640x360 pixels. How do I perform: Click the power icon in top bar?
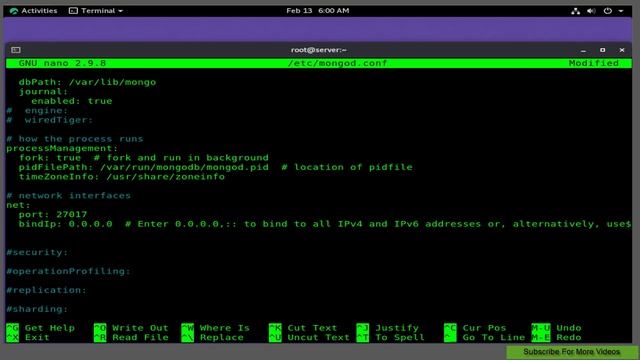pyautogui.click(x=608, y=11)
